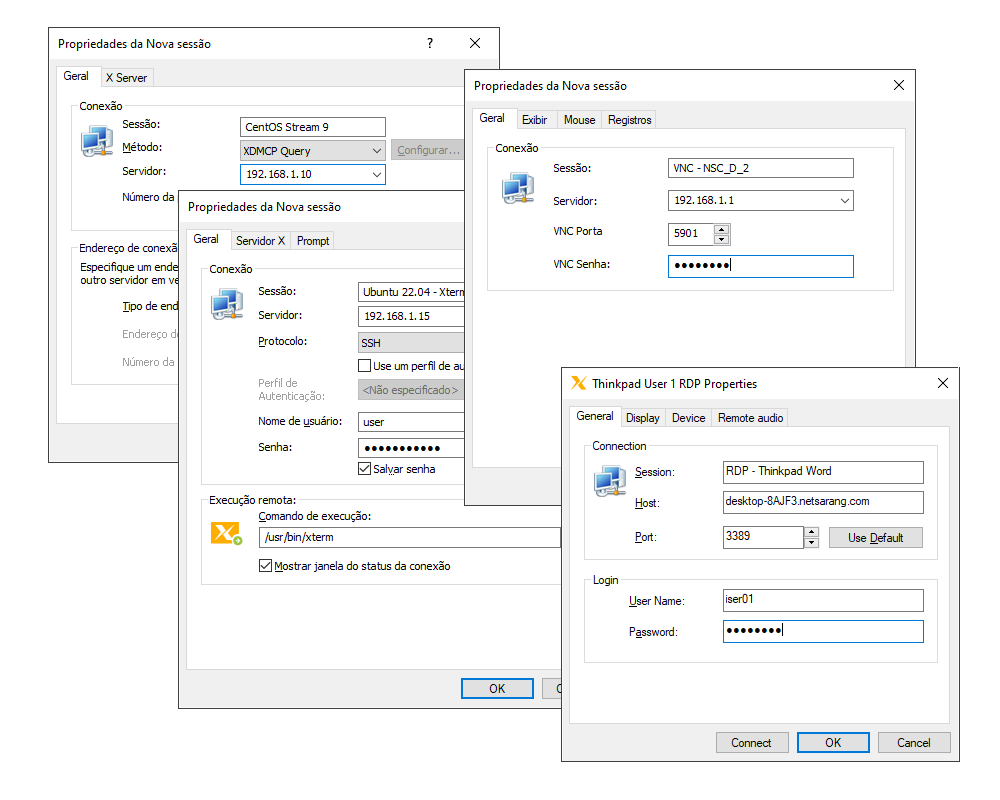Select Geral tab in CentOS dialog

pos(76,76)
